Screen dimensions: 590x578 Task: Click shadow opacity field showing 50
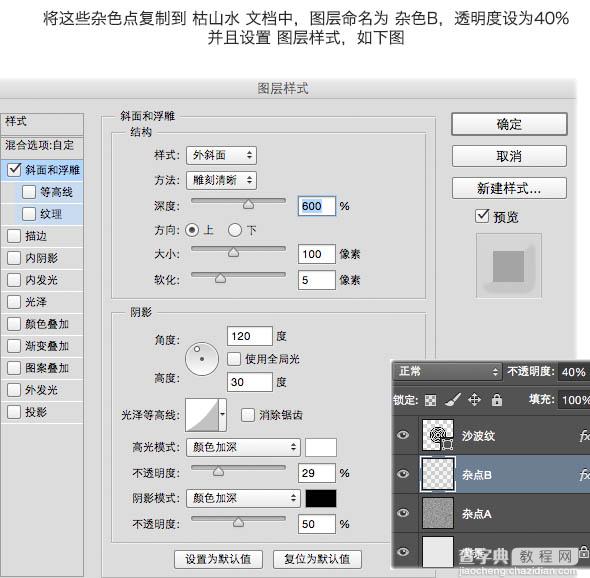[x=316, y=524]
